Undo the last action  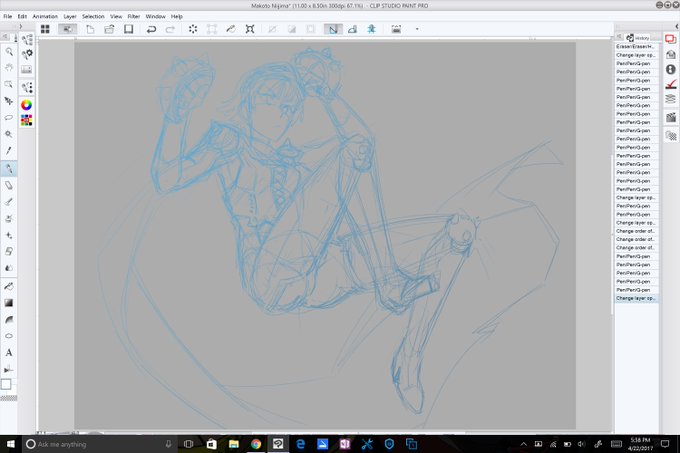(x=151, y=29)
